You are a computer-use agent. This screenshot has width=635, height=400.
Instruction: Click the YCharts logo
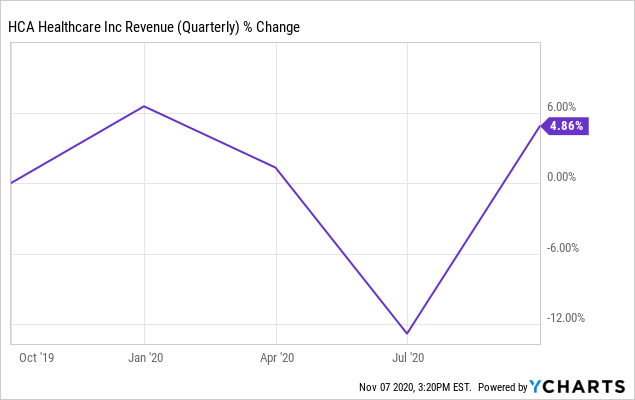coord(577,387)
